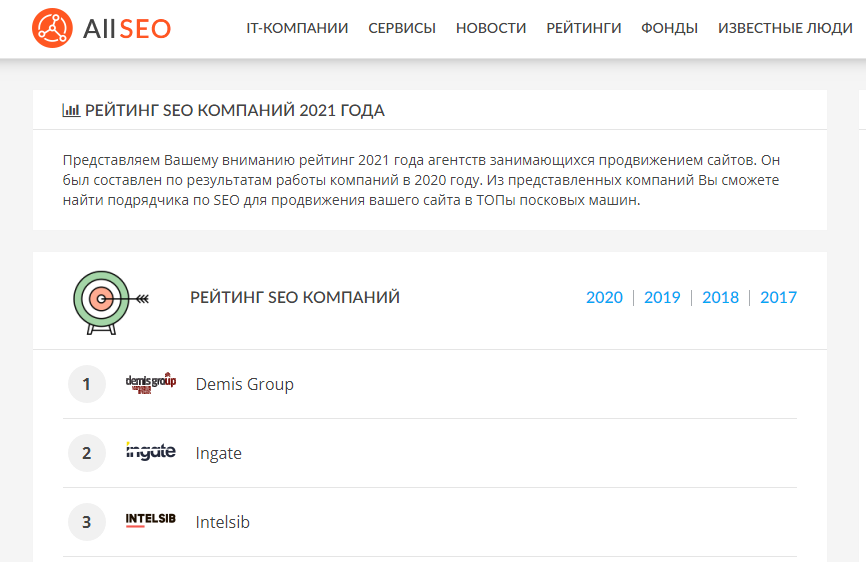Click the rank 1 number badge
This screenshot has width=866, height=562.
(x=87, y=384)
